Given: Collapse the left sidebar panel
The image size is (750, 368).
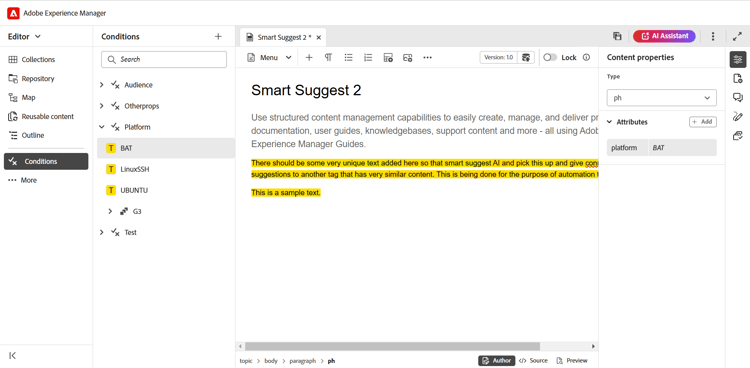Looking at the screenshot, I should 13,355.
